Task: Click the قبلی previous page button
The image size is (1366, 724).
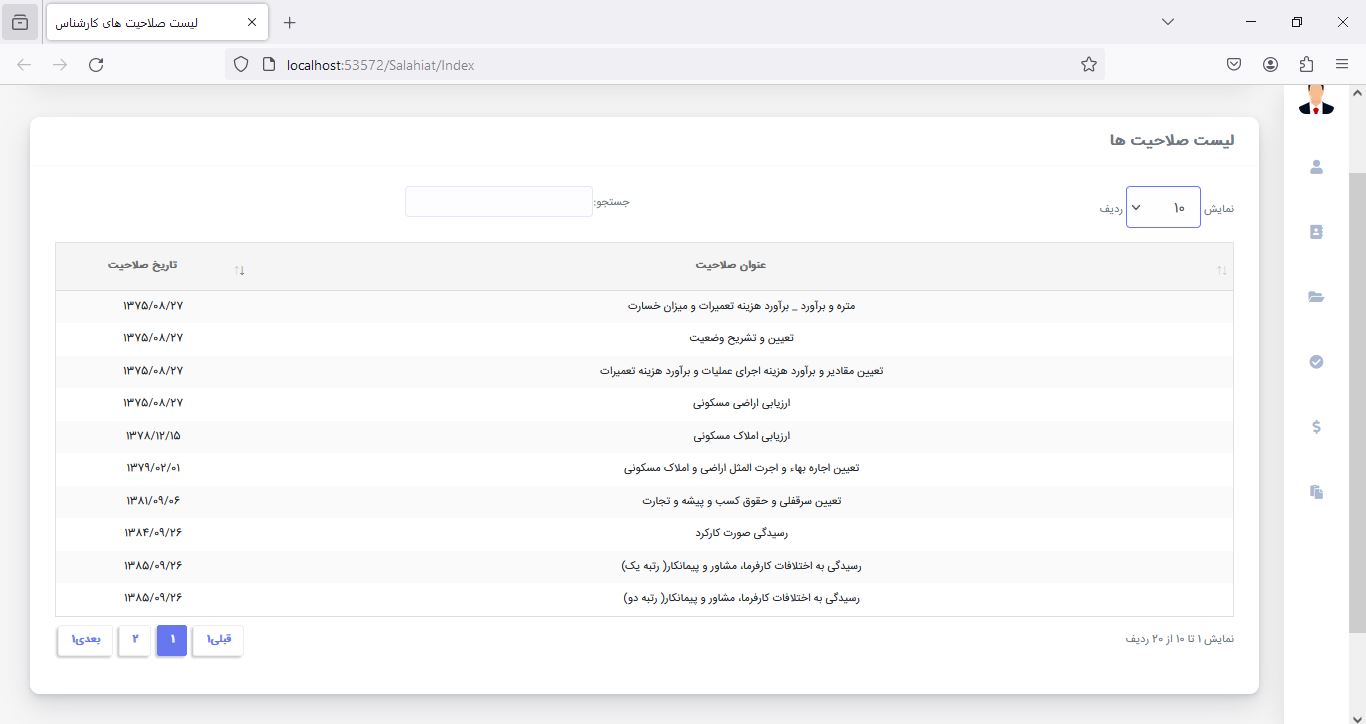Action: pos(218,640)
